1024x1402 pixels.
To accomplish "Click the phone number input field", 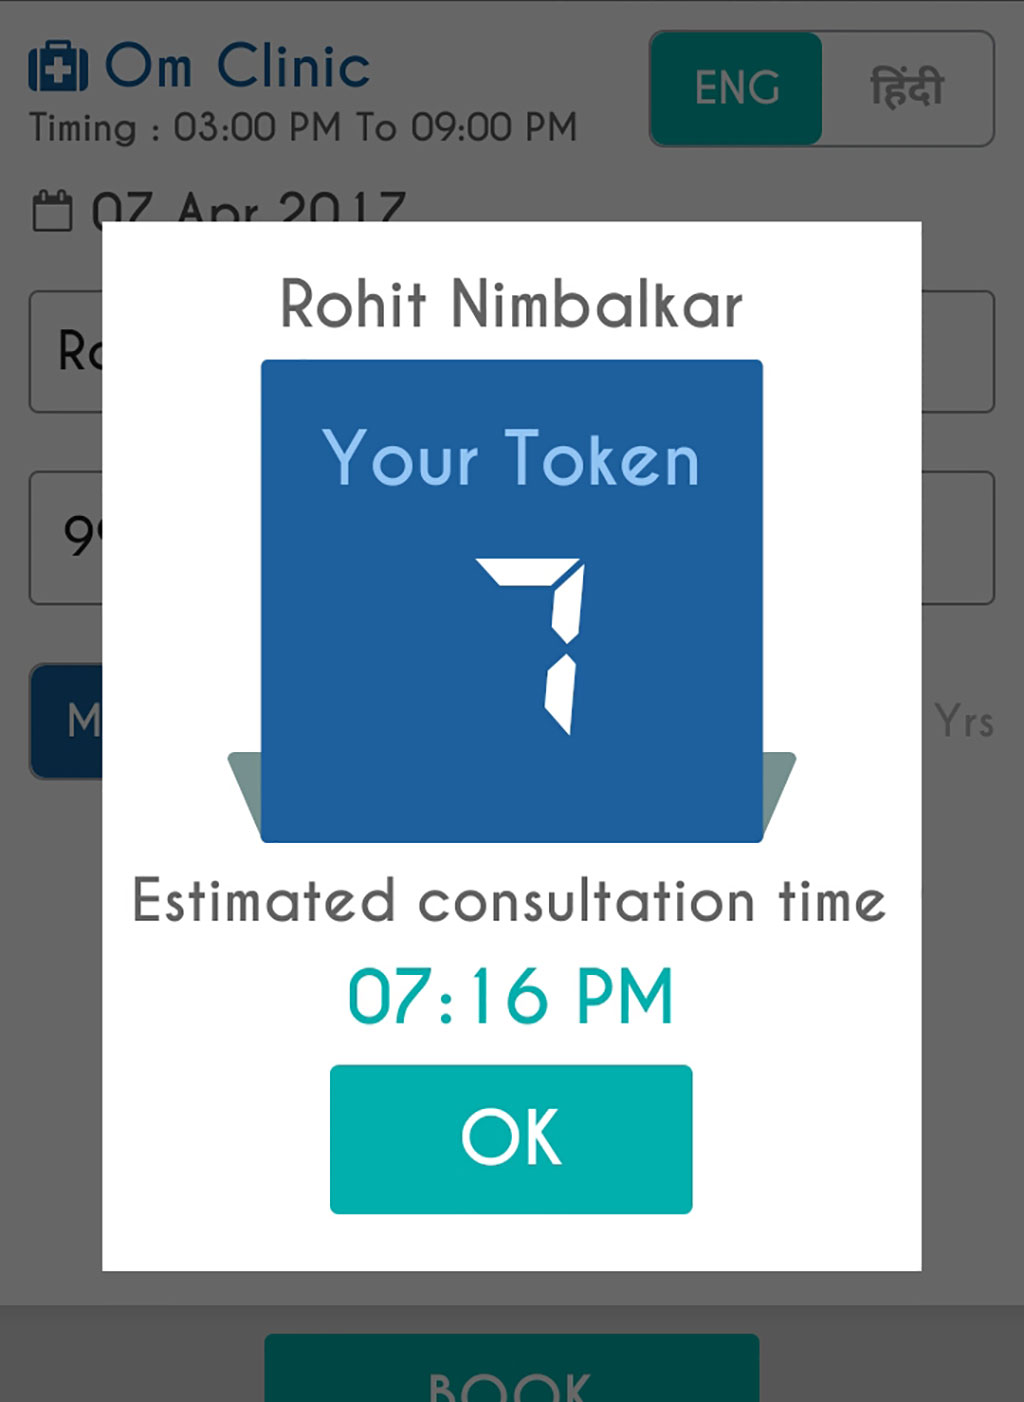I will [x=66, y=537].
